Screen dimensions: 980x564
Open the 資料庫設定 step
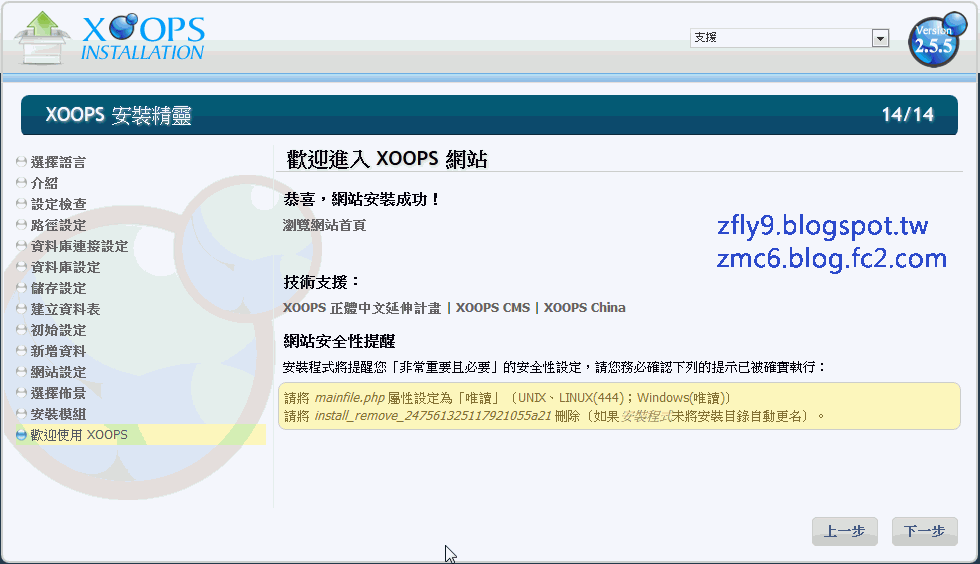66,268
